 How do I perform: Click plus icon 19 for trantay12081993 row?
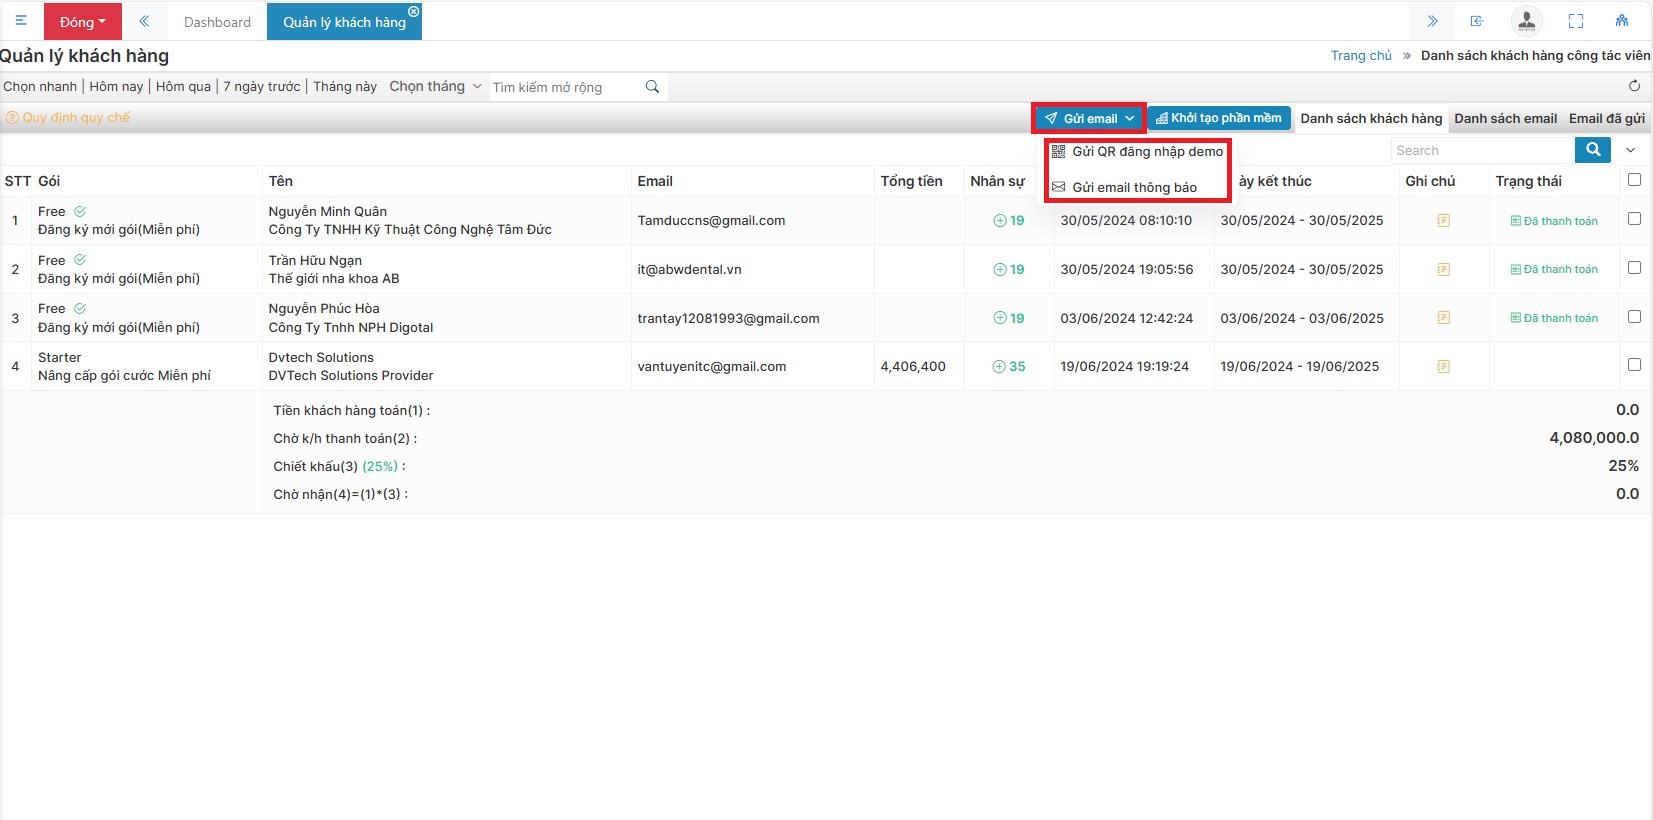coord(999,318)
